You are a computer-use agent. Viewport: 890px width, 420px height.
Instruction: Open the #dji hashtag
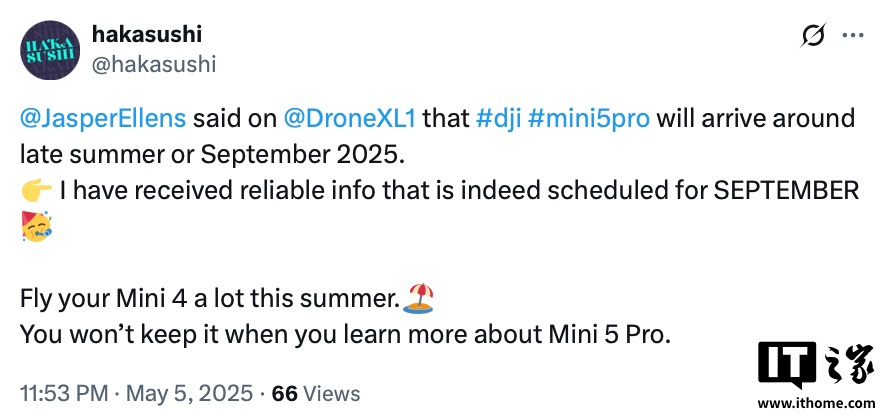coord(497,120)
